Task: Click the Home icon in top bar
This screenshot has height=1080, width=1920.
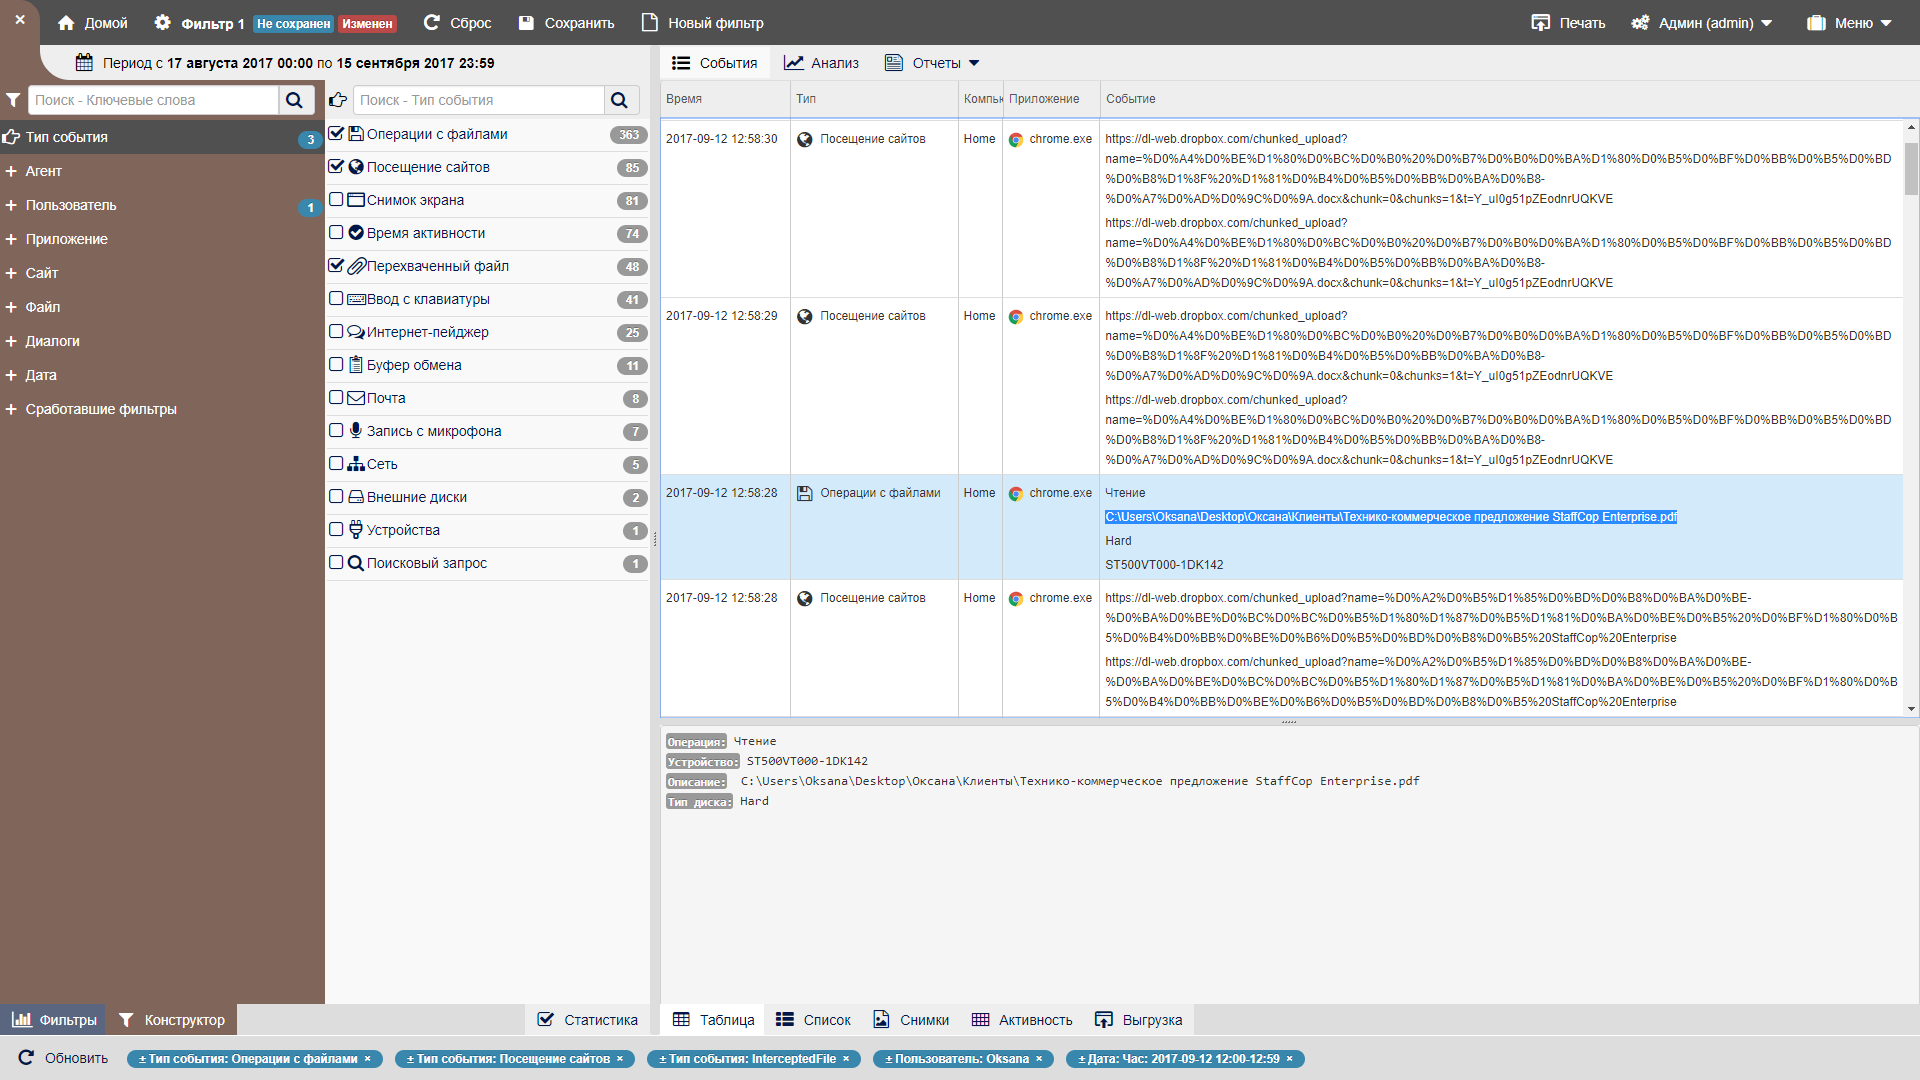Action: (x=66, y=23)
